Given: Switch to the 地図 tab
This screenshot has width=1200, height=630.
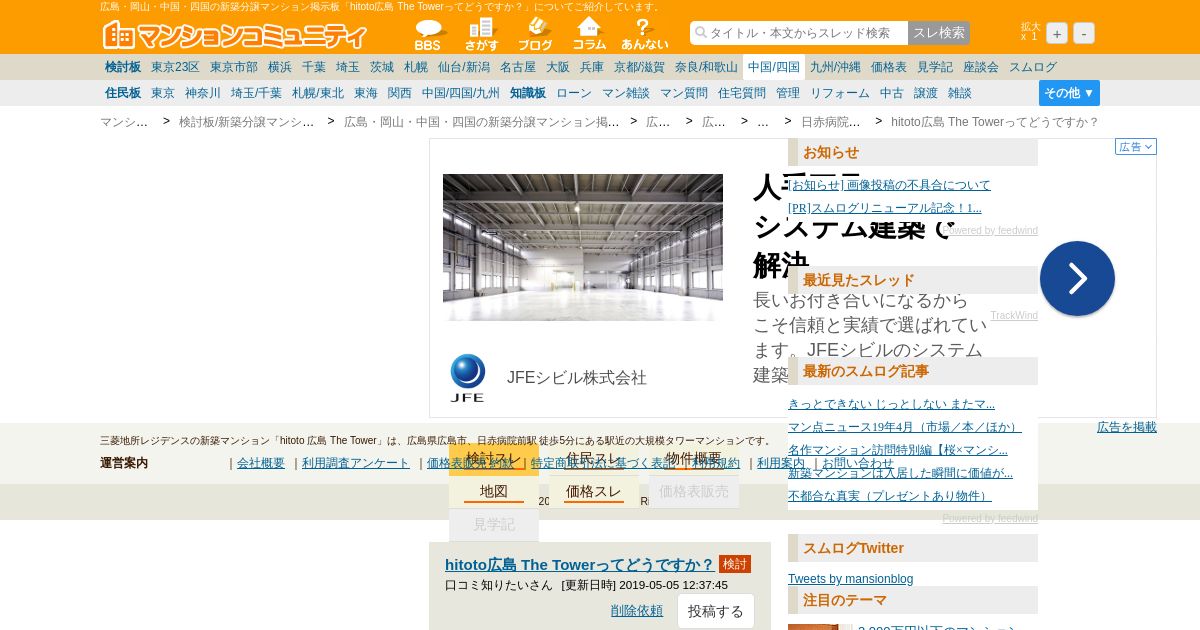Looking at the screenshot, I should pos(494,491).
